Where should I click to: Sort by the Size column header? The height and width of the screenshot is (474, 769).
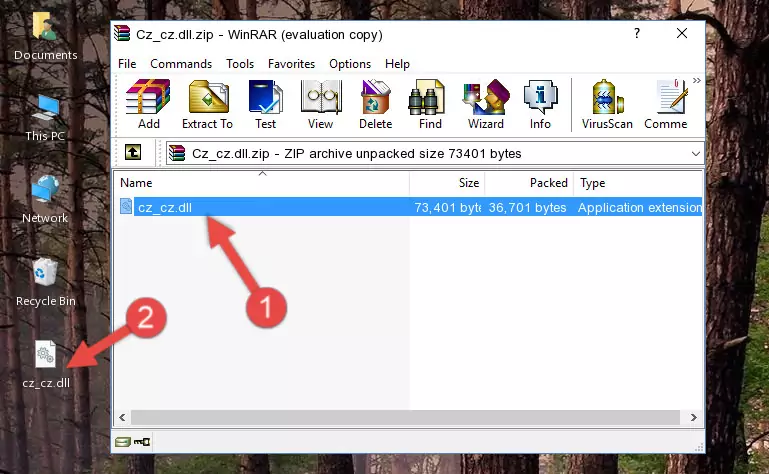[x=447, y=183]
